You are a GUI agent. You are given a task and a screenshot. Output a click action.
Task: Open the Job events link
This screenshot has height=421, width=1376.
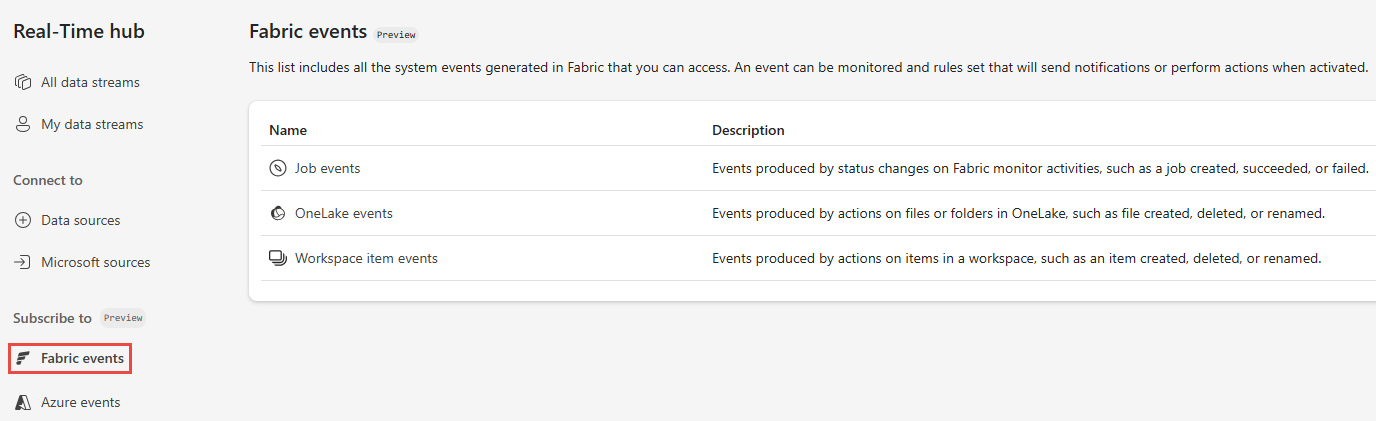[x=327, y=169]
